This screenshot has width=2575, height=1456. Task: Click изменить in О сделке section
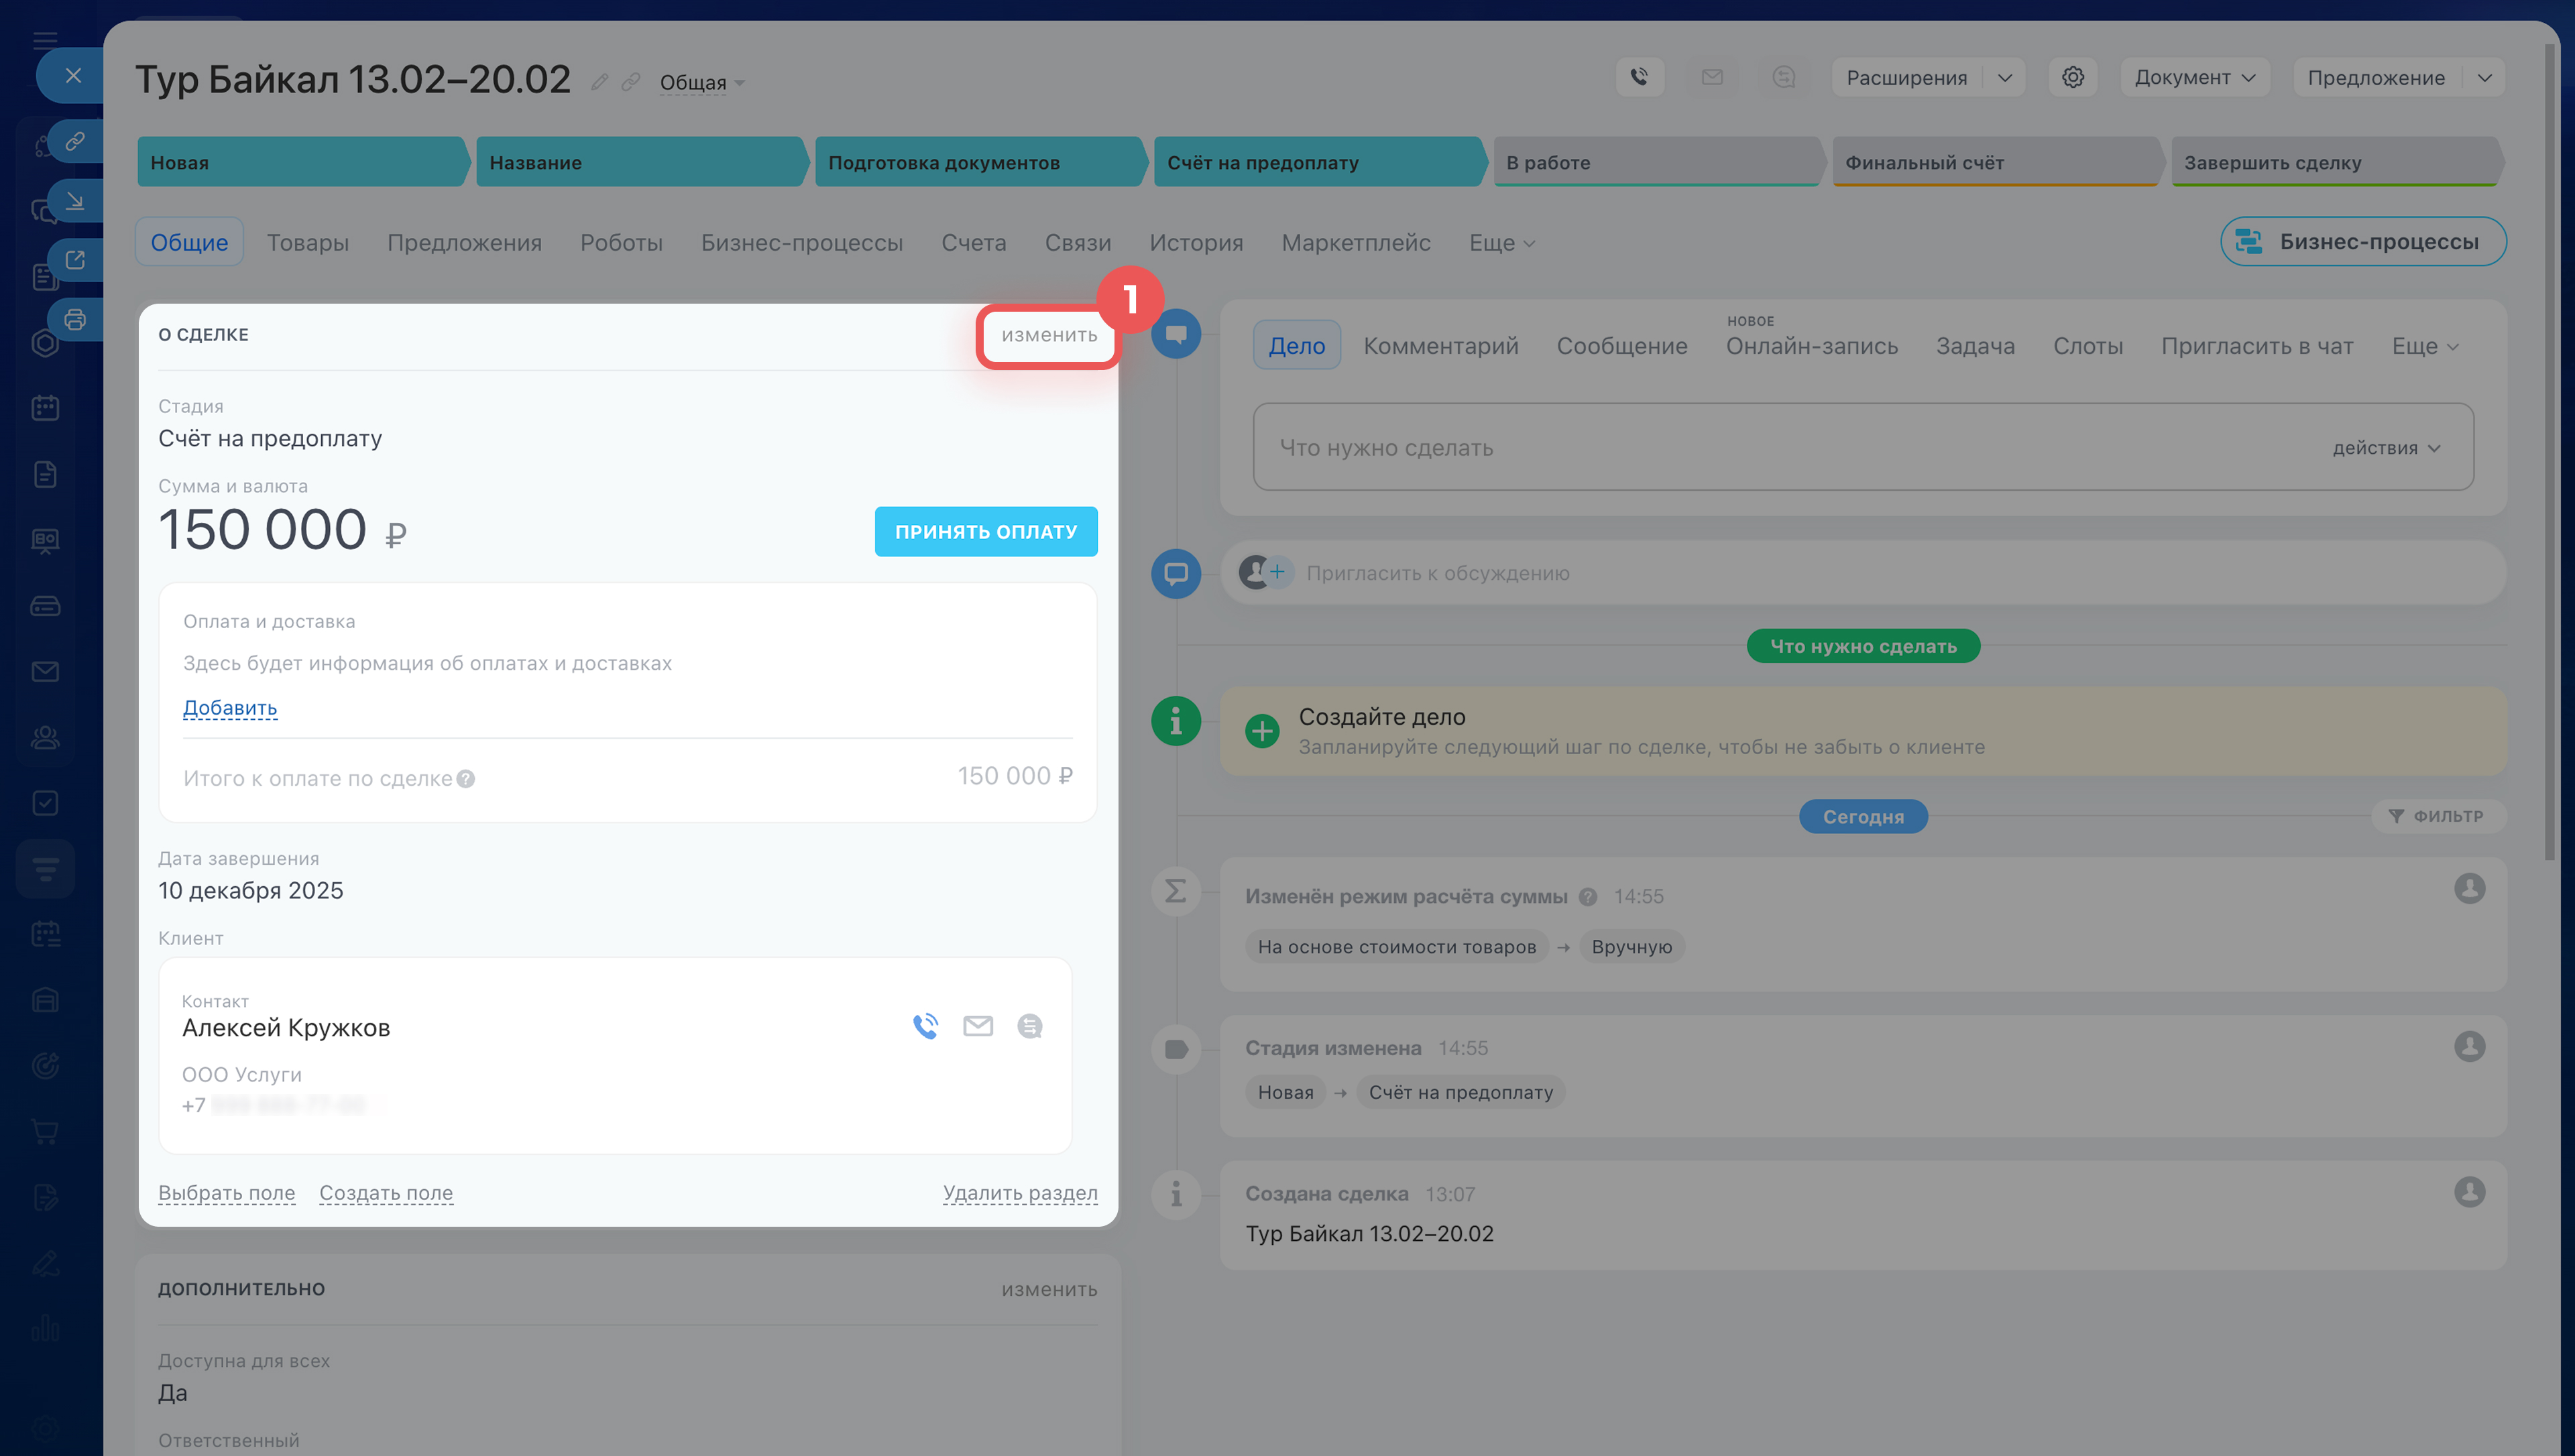[1049, 335]
